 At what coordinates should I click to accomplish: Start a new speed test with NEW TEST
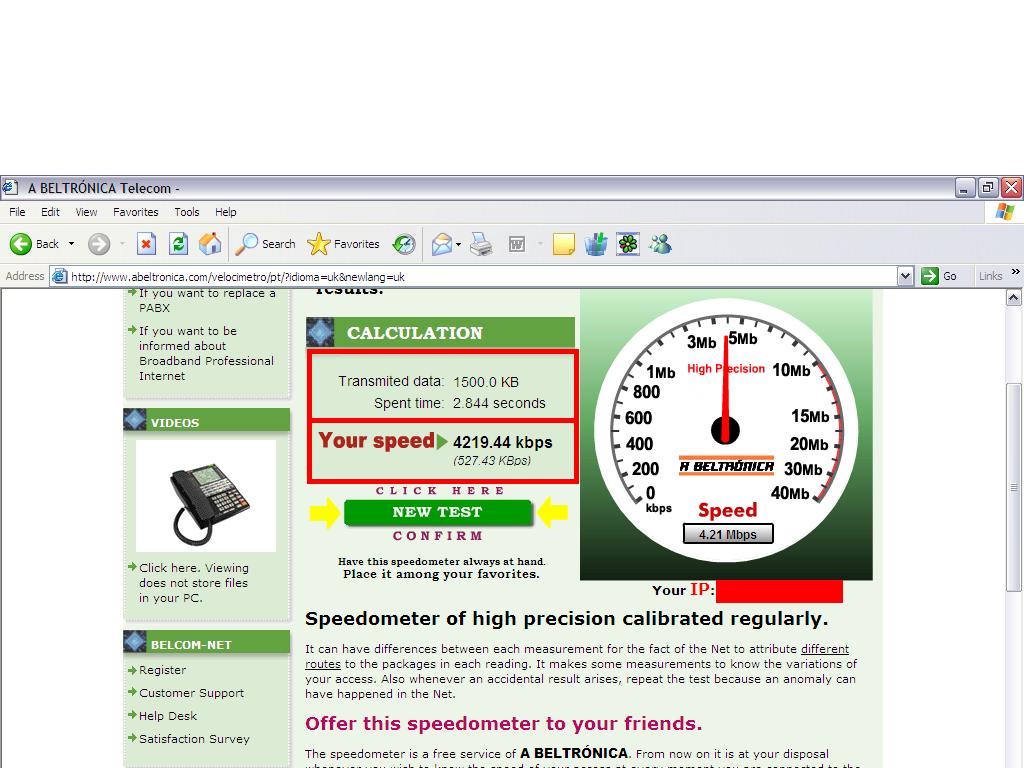[438, 512]
